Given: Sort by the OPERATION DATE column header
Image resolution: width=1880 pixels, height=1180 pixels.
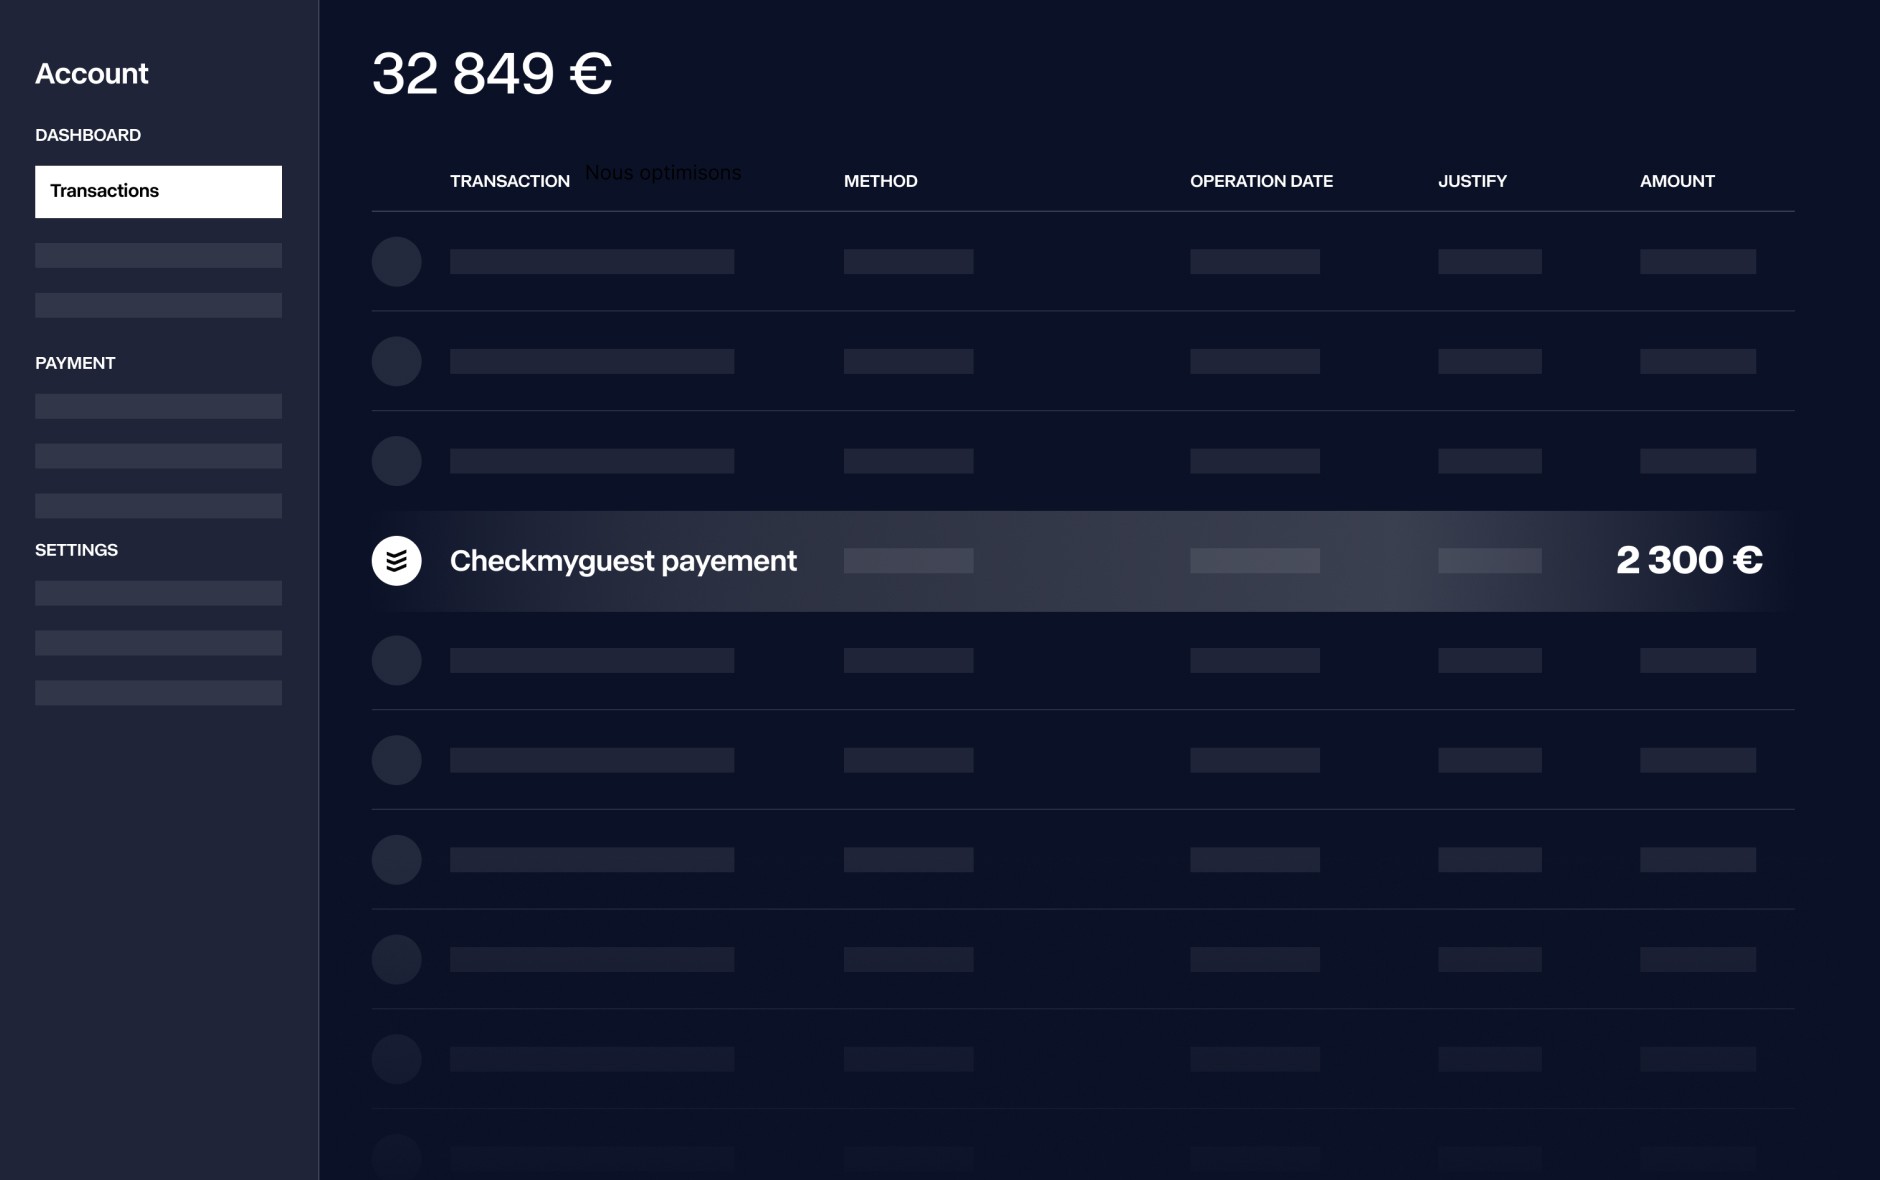Looking at the screenshot, I should pos(1261,181).
